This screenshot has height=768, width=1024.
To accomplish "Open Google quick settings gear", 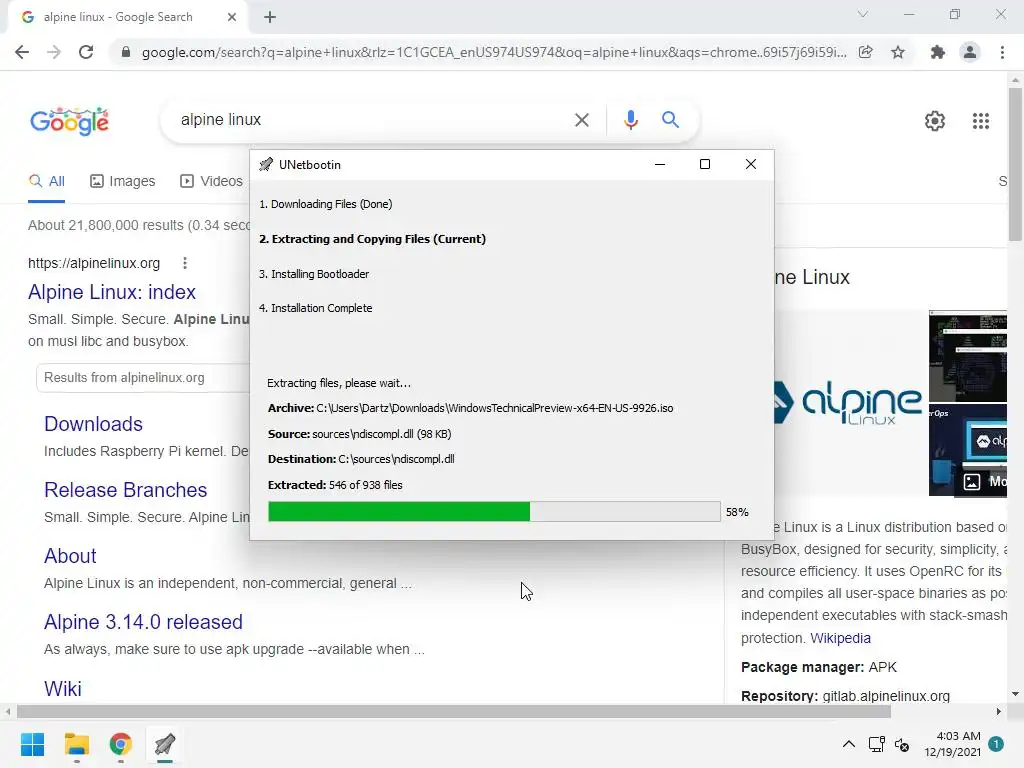I will point(935,121).
